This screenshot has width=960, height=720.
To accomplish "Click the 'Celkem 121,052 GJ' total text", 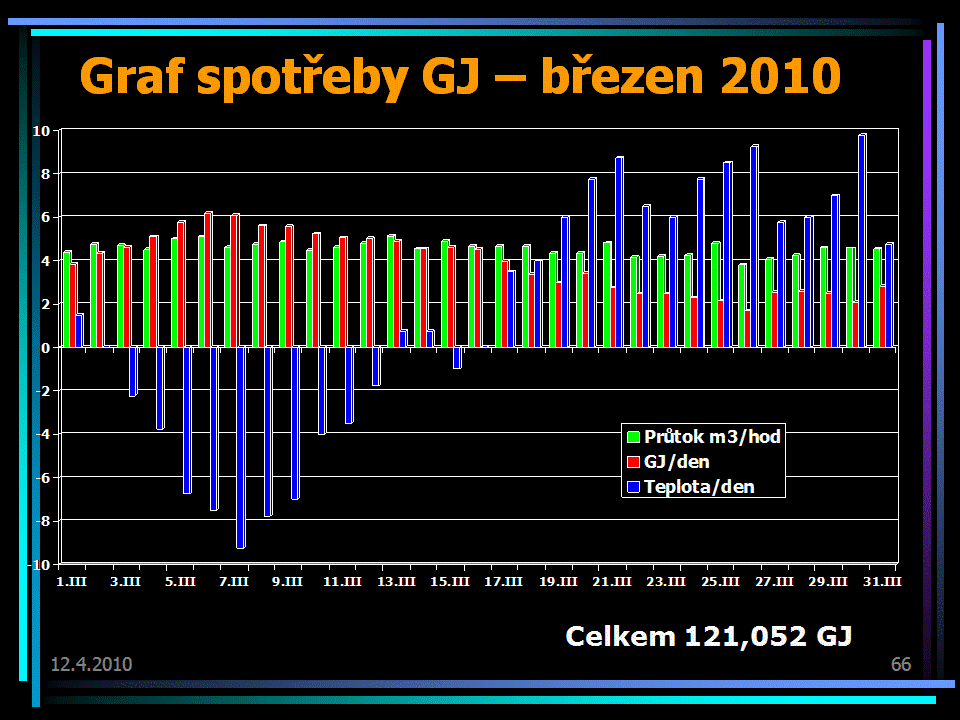I will click(x=708, y=635).
